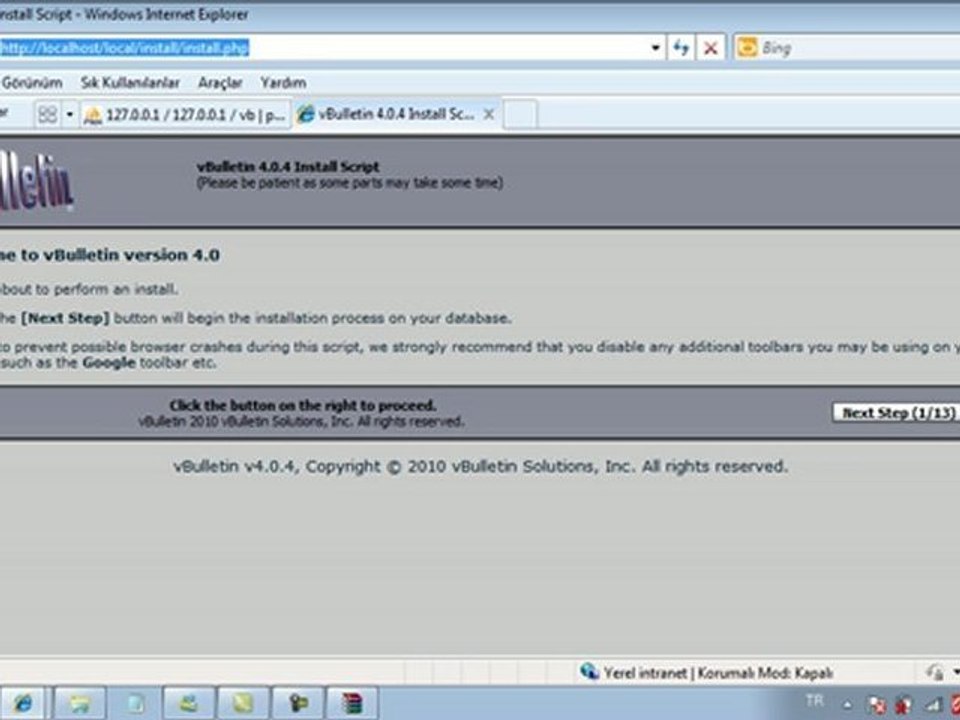Open the Yardım menu
The image size is (960, 720).
(x=283, y=83)
